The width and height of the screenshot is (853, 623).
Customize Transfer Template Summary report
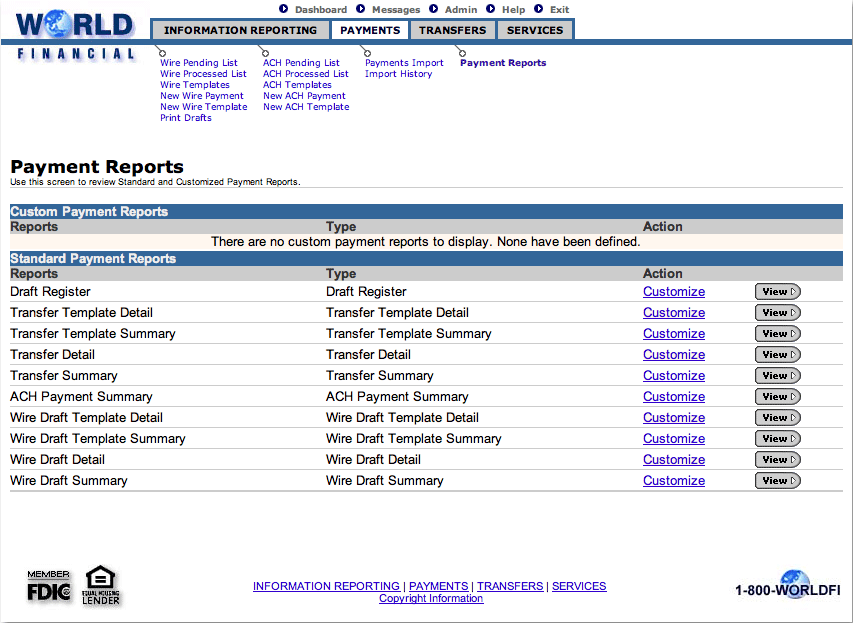[673, 334]
